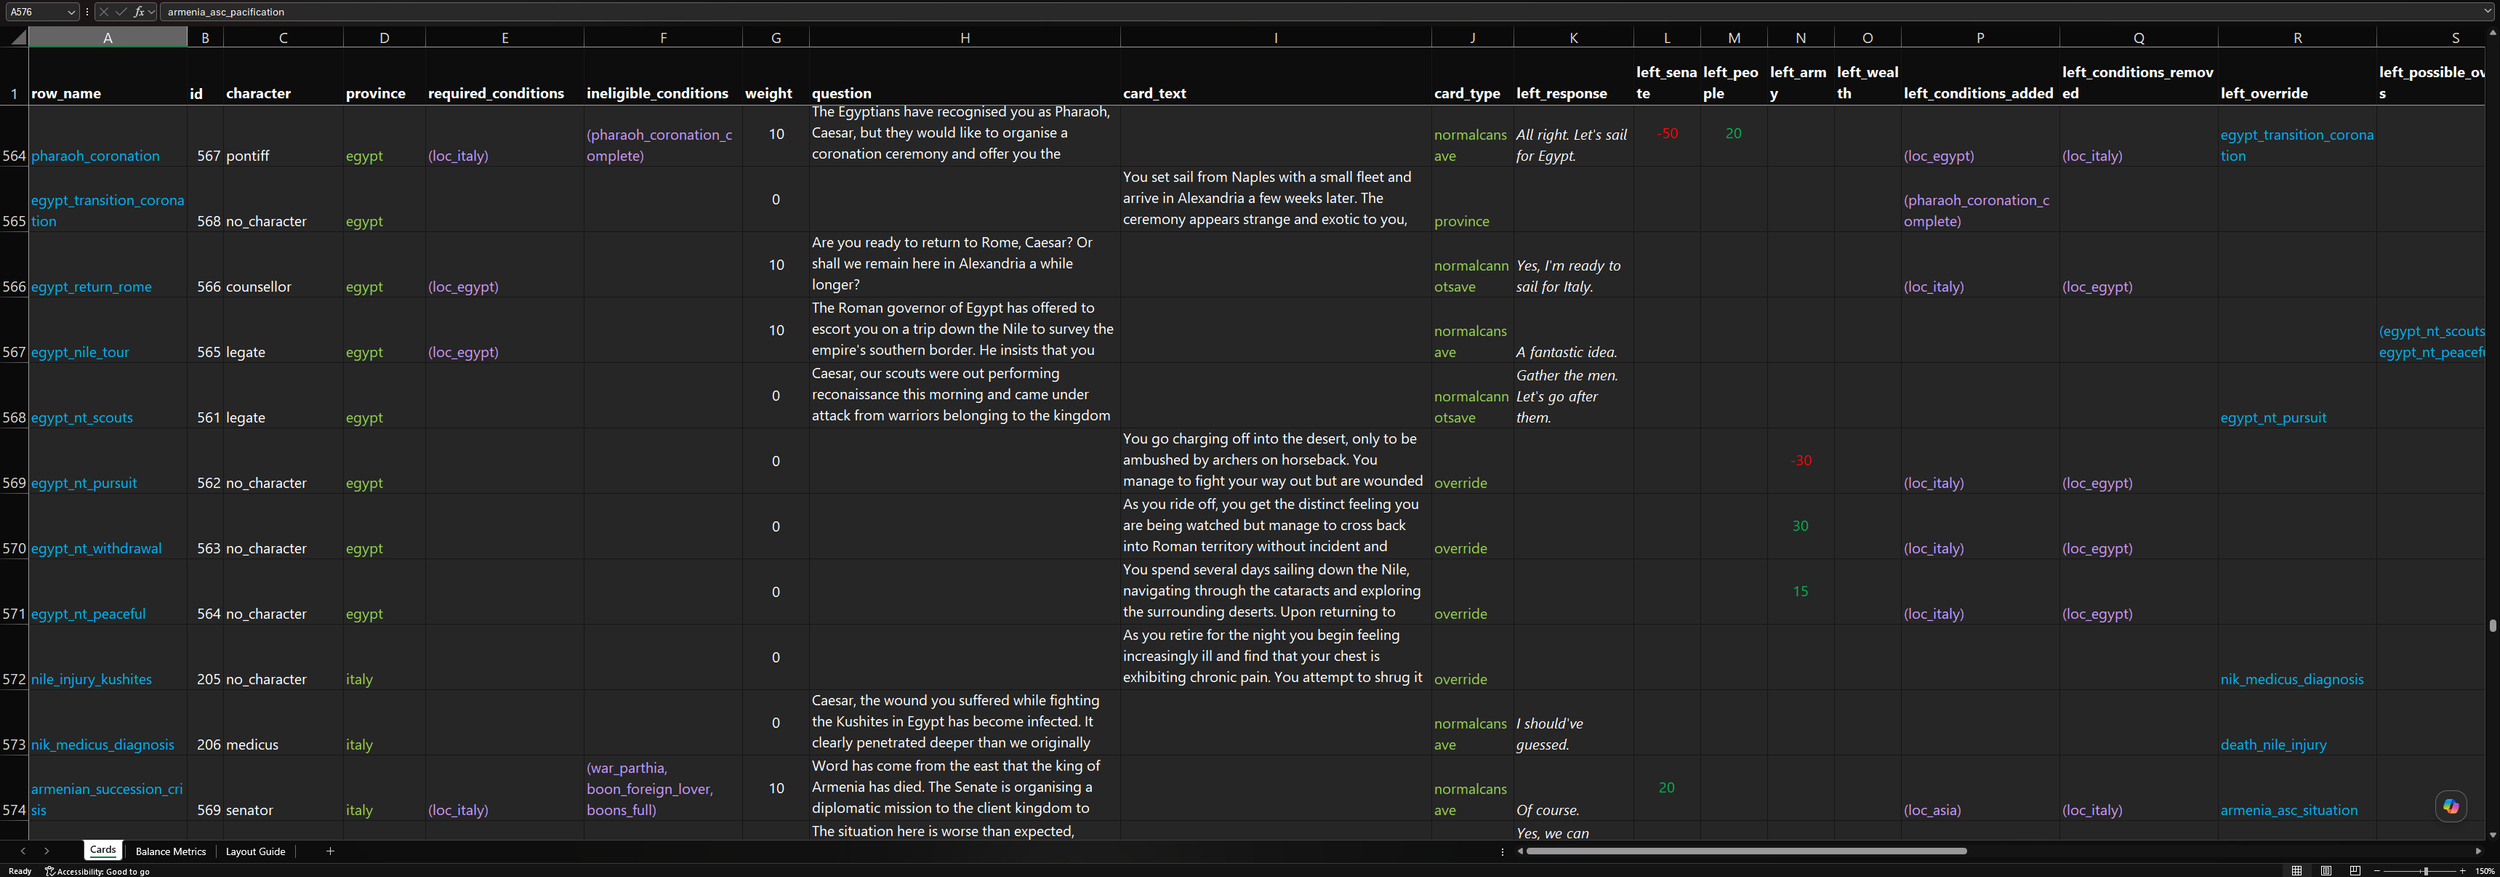Click the horizontal scroll right arrow
Image resolution: width=2500 pixels, height=877 pixels.
click(x=2478, y=851)
